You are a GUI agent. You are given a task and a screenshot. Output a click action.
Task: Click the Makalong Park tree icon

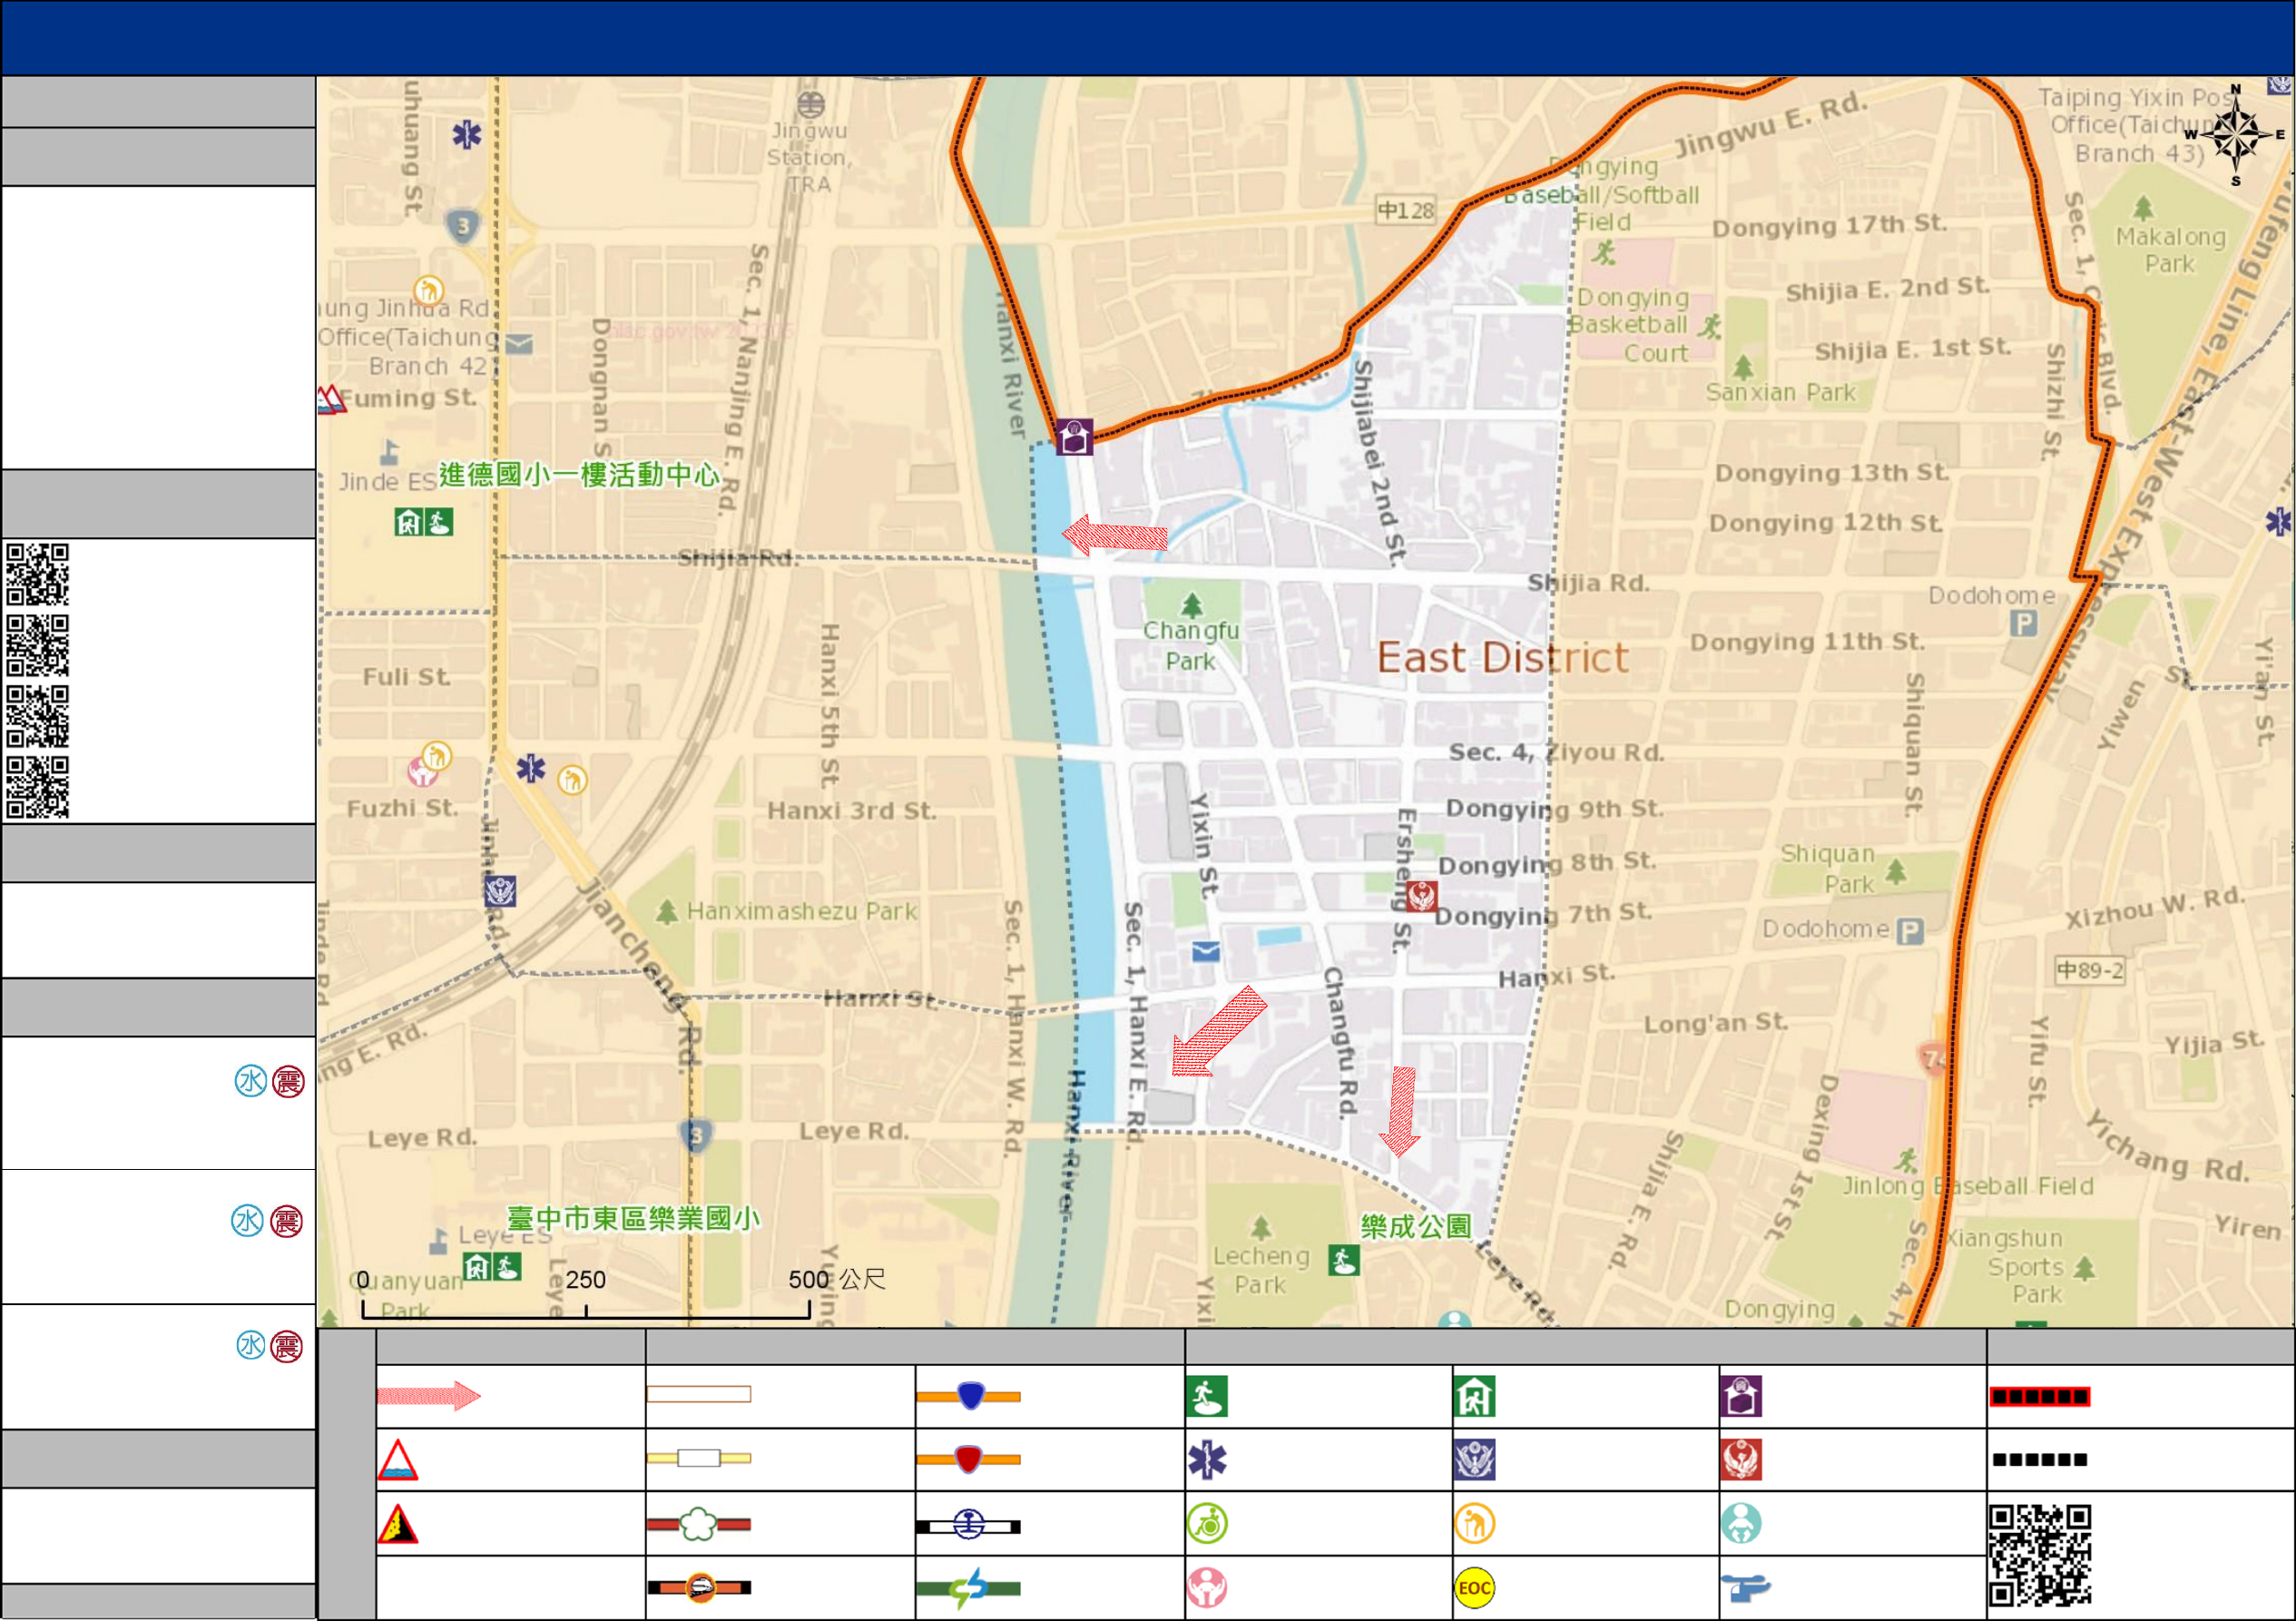tap(2143, 208)
